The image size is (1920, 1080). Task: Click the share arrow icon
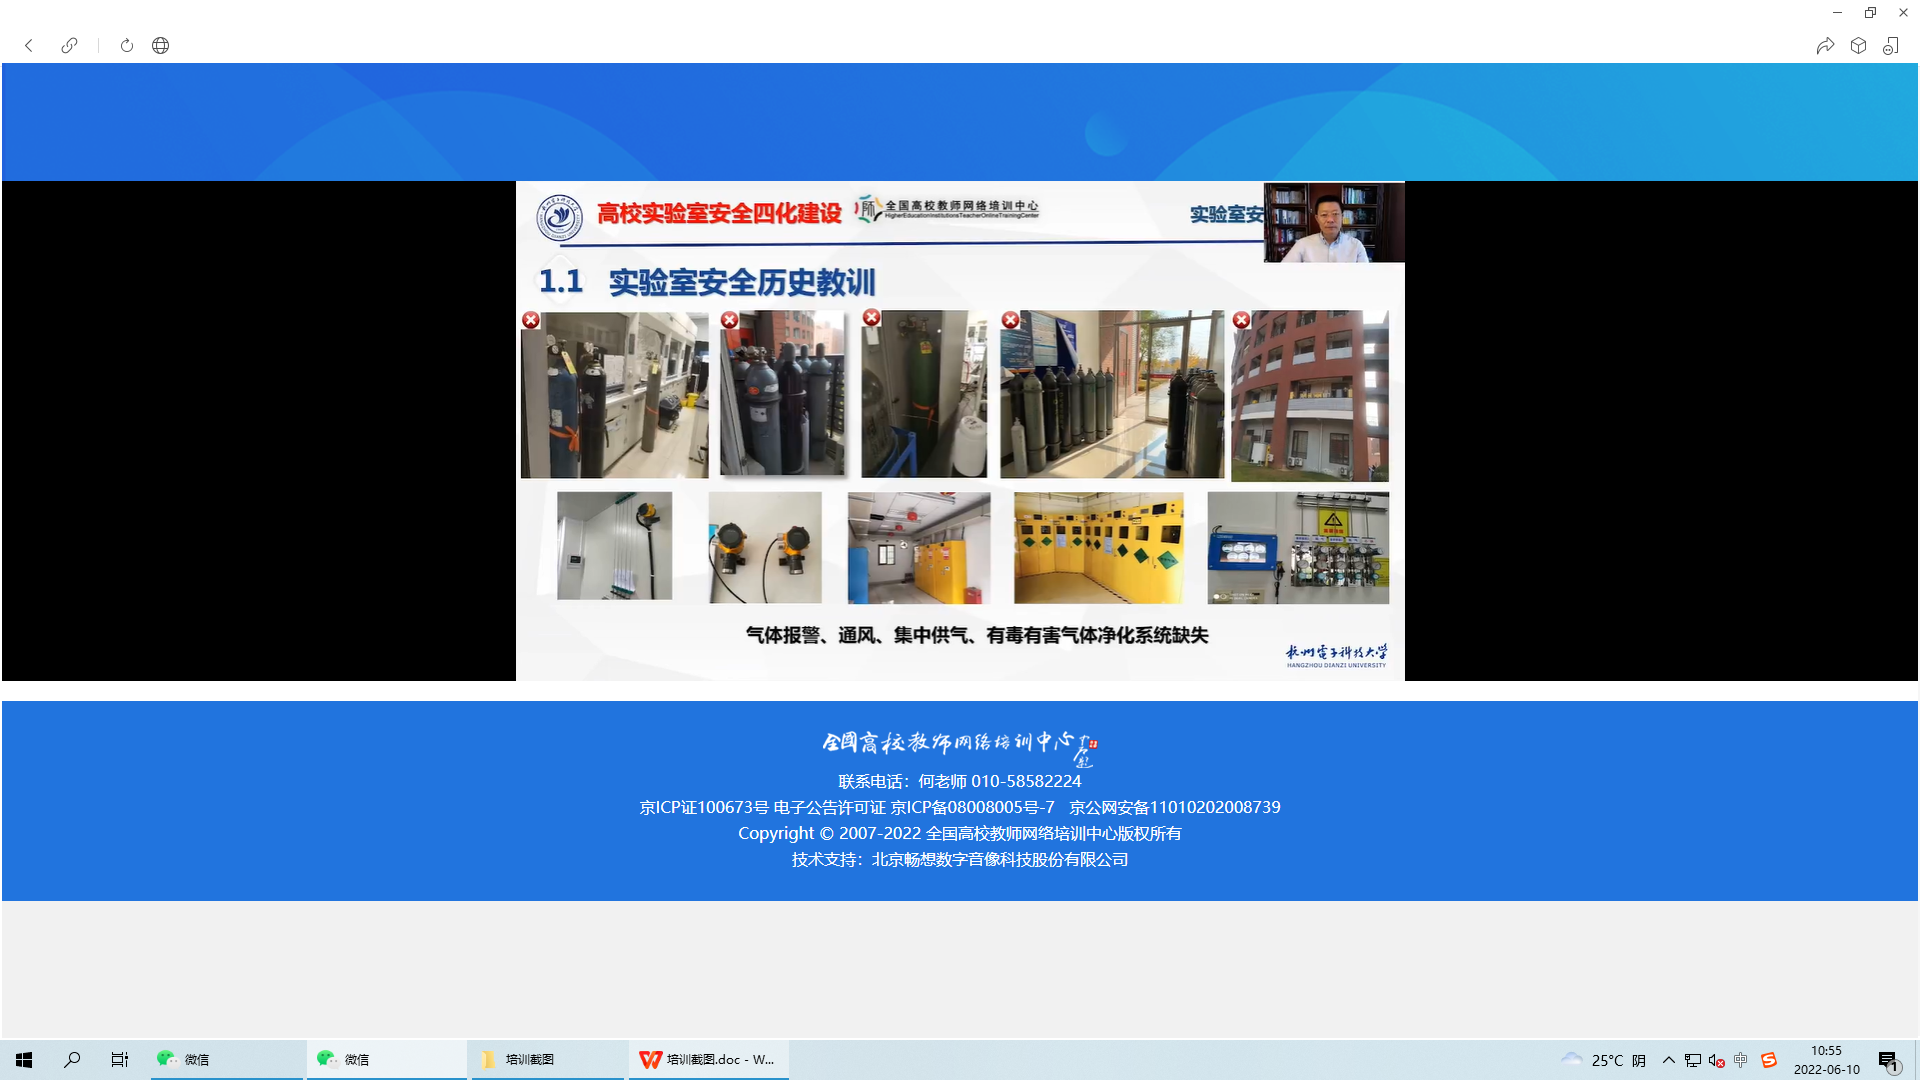(x=1825, y=46)
